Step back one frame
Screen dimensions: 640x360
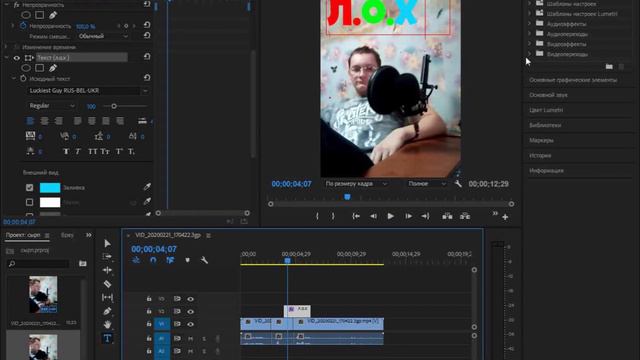point(373,216)
